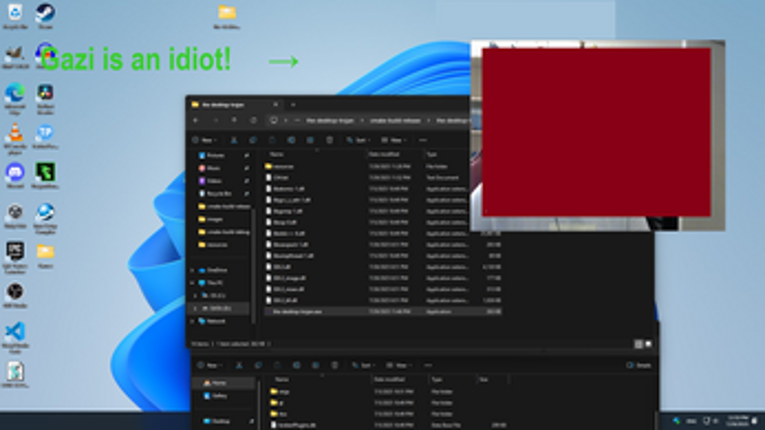
Task: Collapse This PC in upper Explorer sidebar
Action: coord(192,283)
